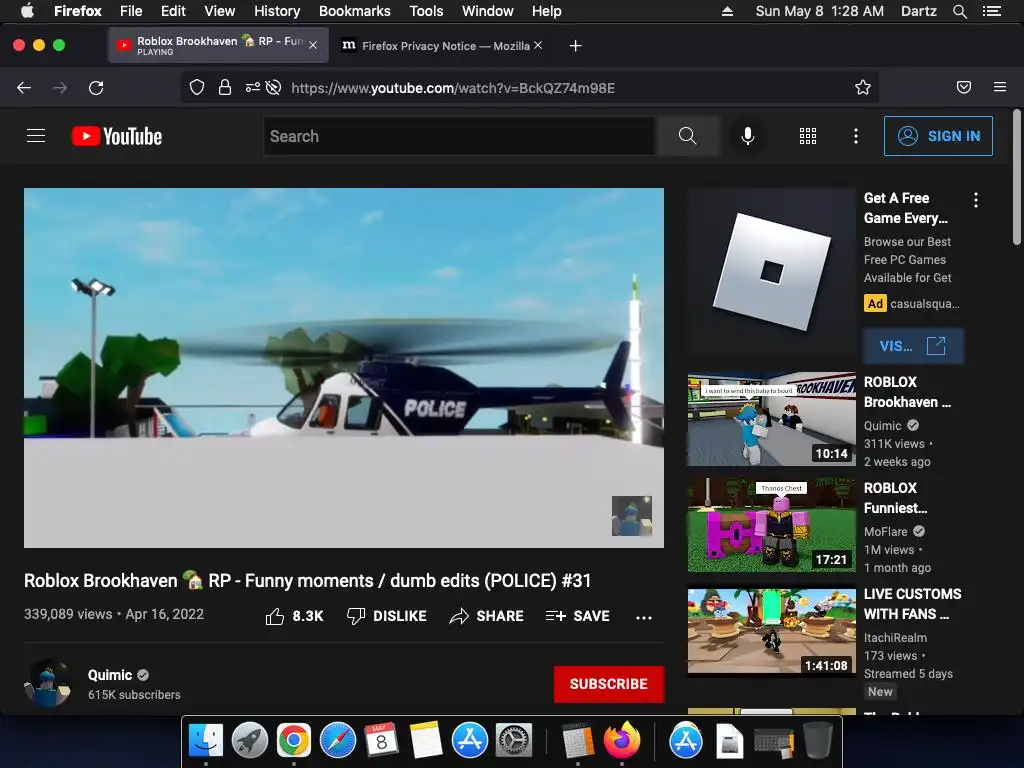Screen dimensions: 1024x768
Task: Go to the YouTube home logo
Action: click(117, 136)
